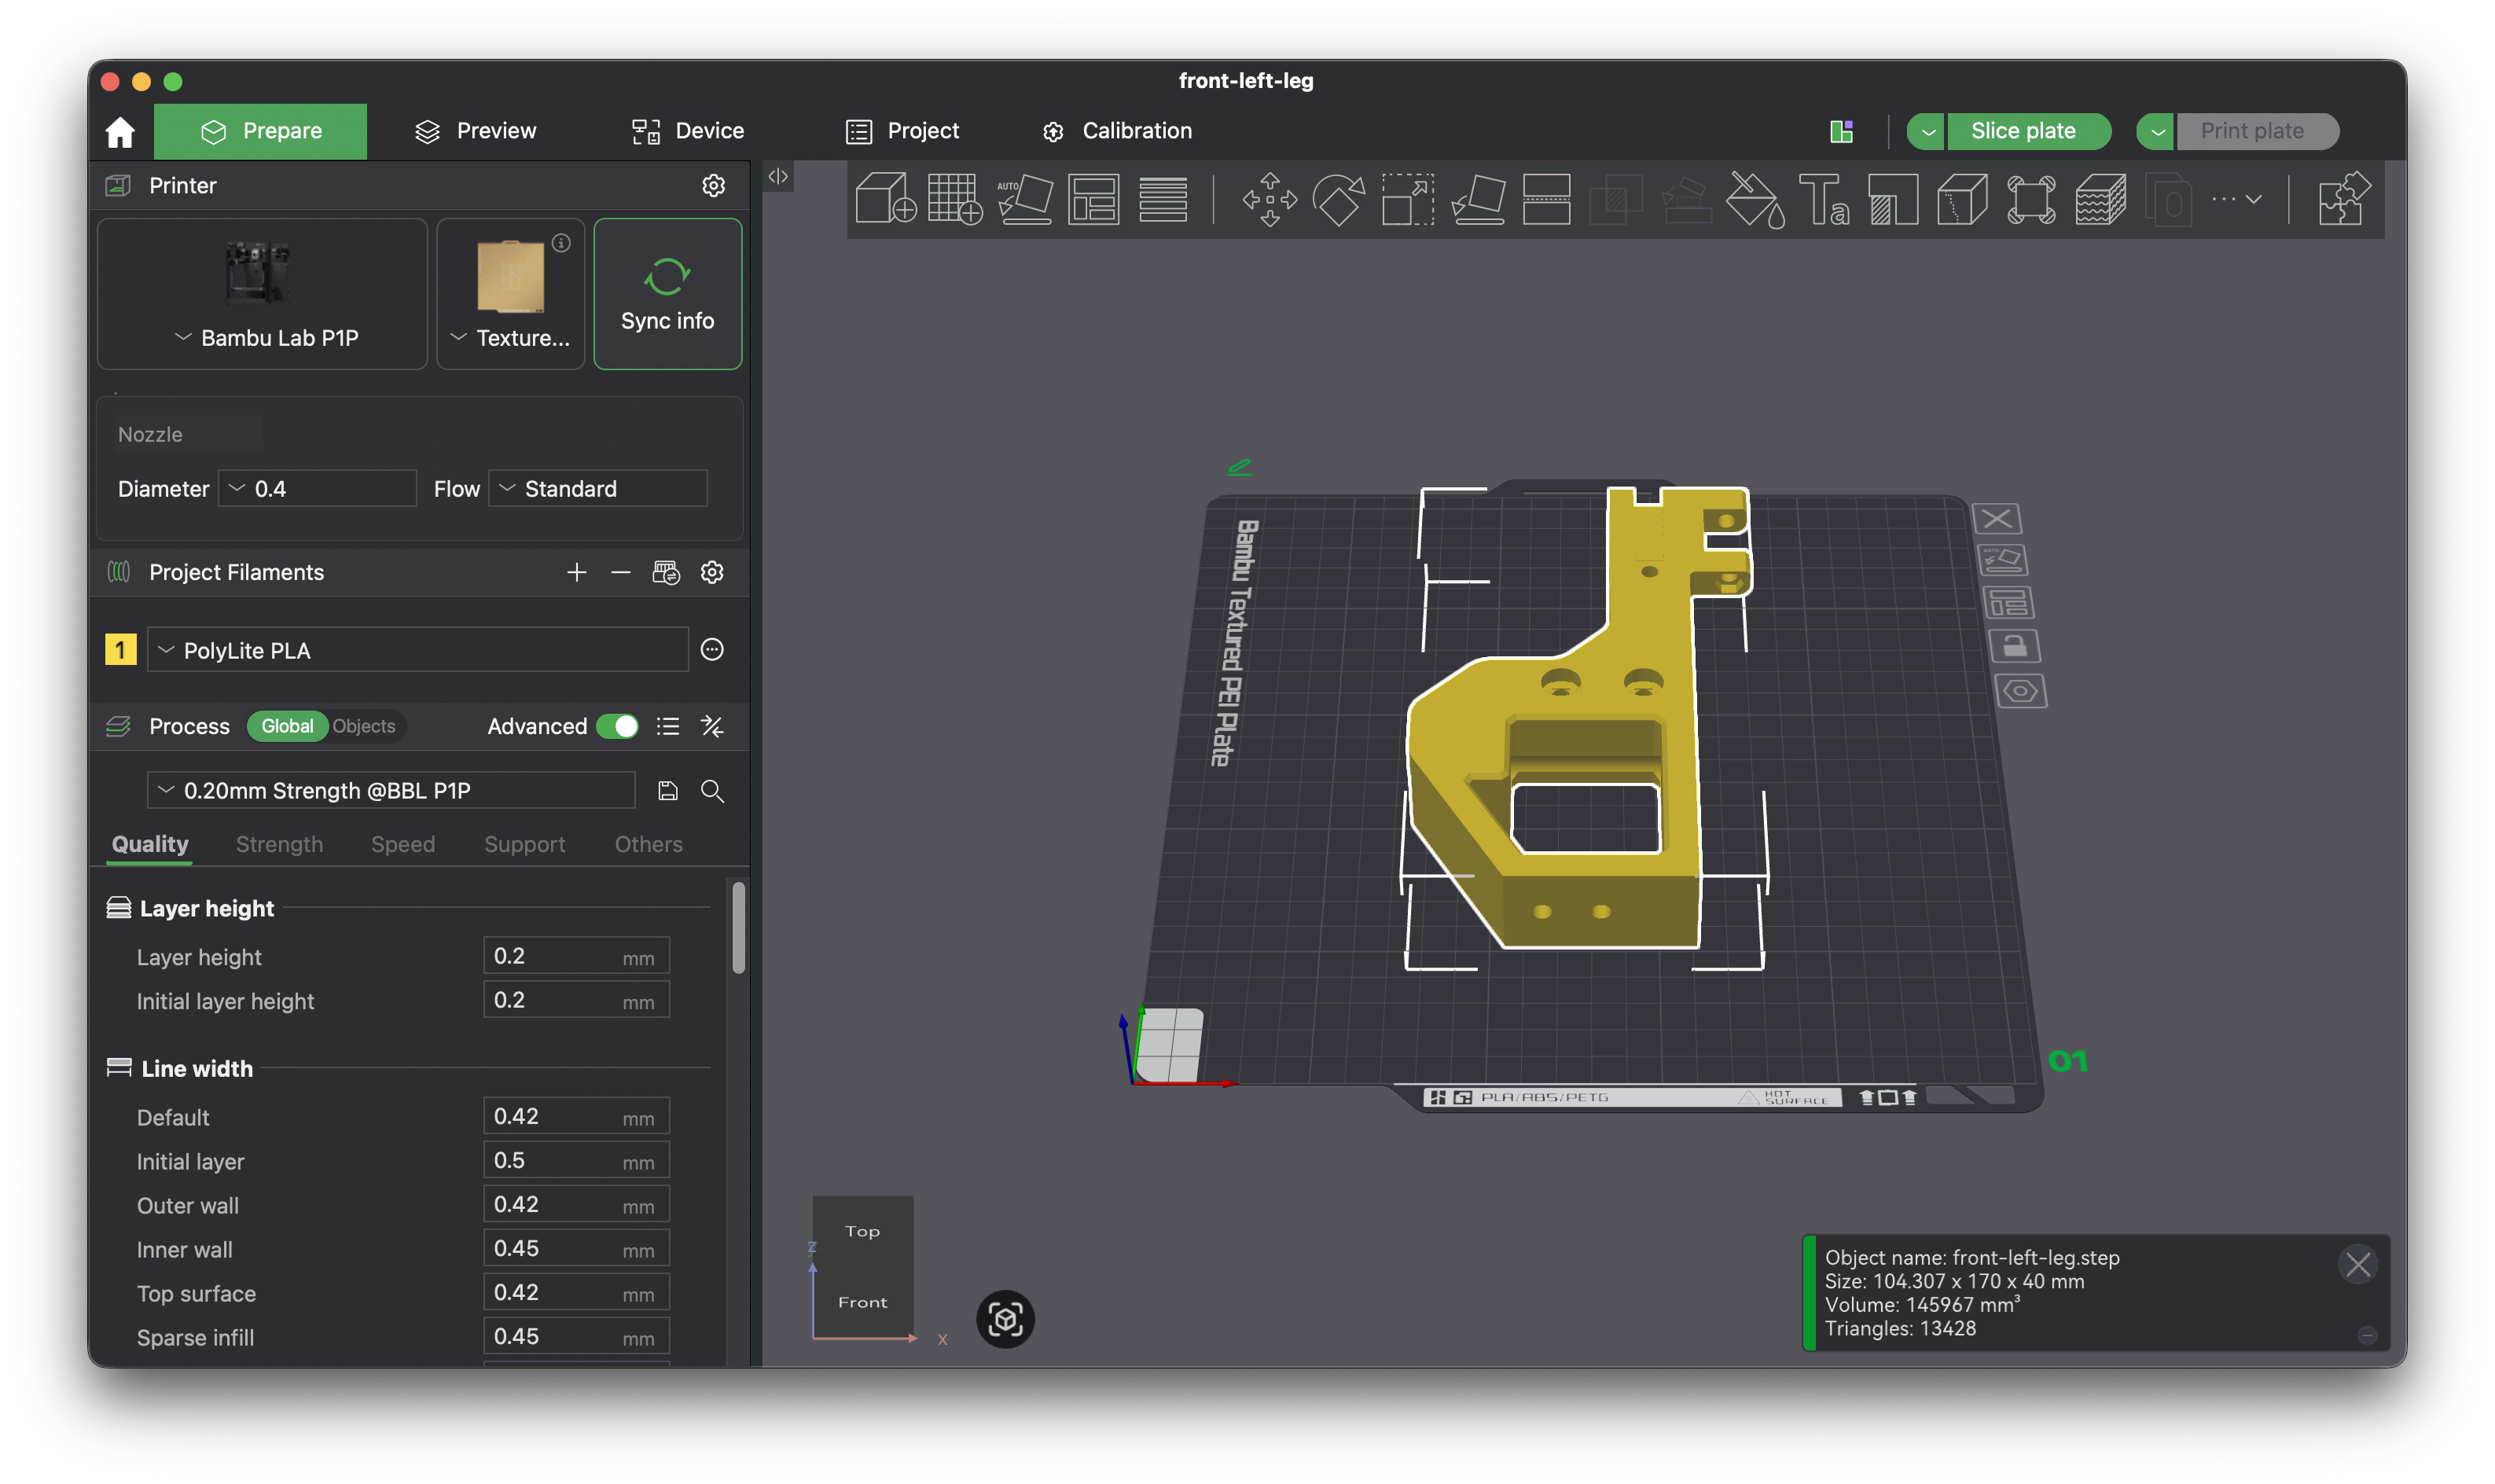Select the Auto orient tool

tap(1024, 198)
